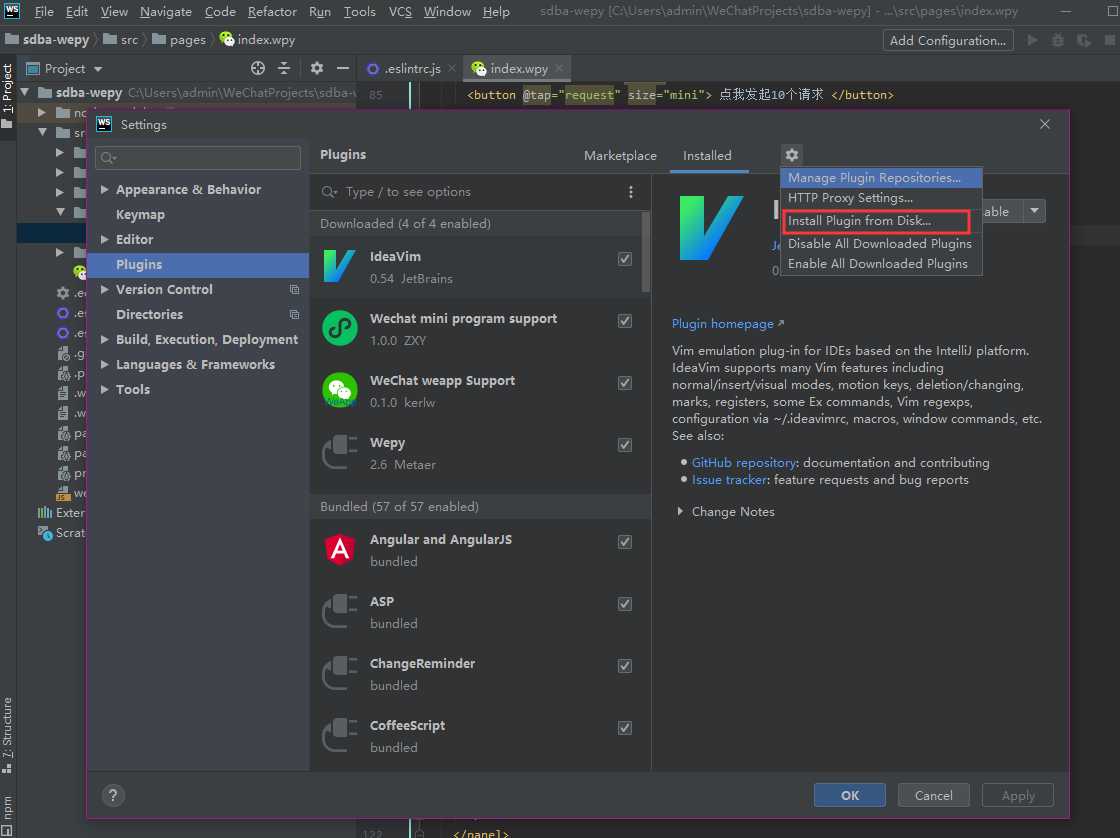The image size is (1120, 838).
Task: Open the 1: Project side tool window
Action: [7, 96]
